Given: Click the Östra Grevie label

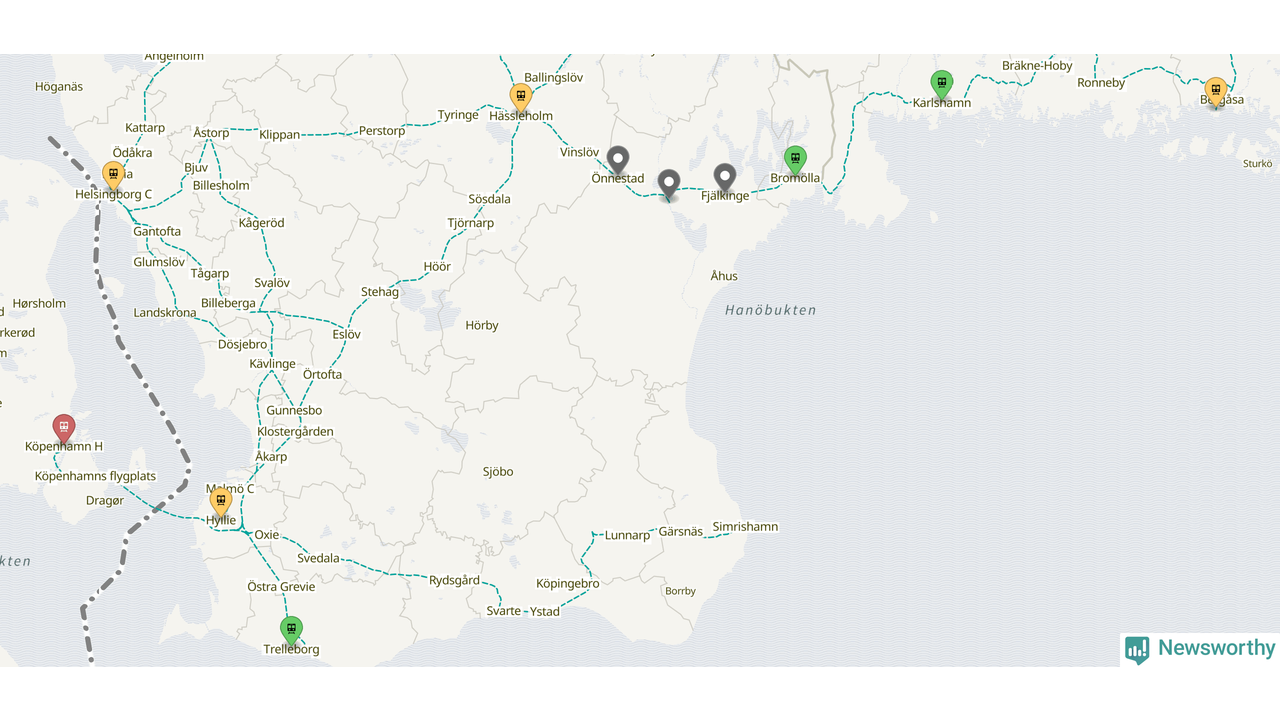Looking at the screenshot, I should (x=281, y=587).
